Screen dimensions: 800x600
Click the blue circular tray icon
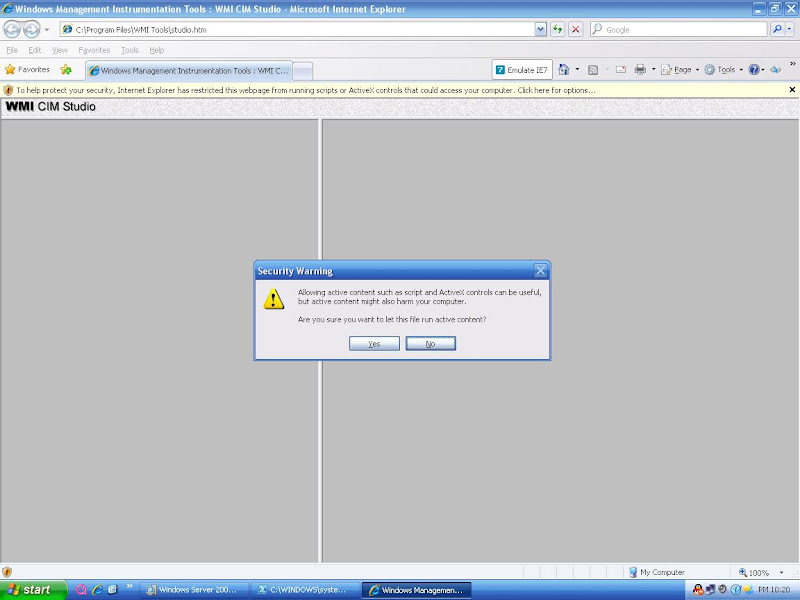click(736, 589)
